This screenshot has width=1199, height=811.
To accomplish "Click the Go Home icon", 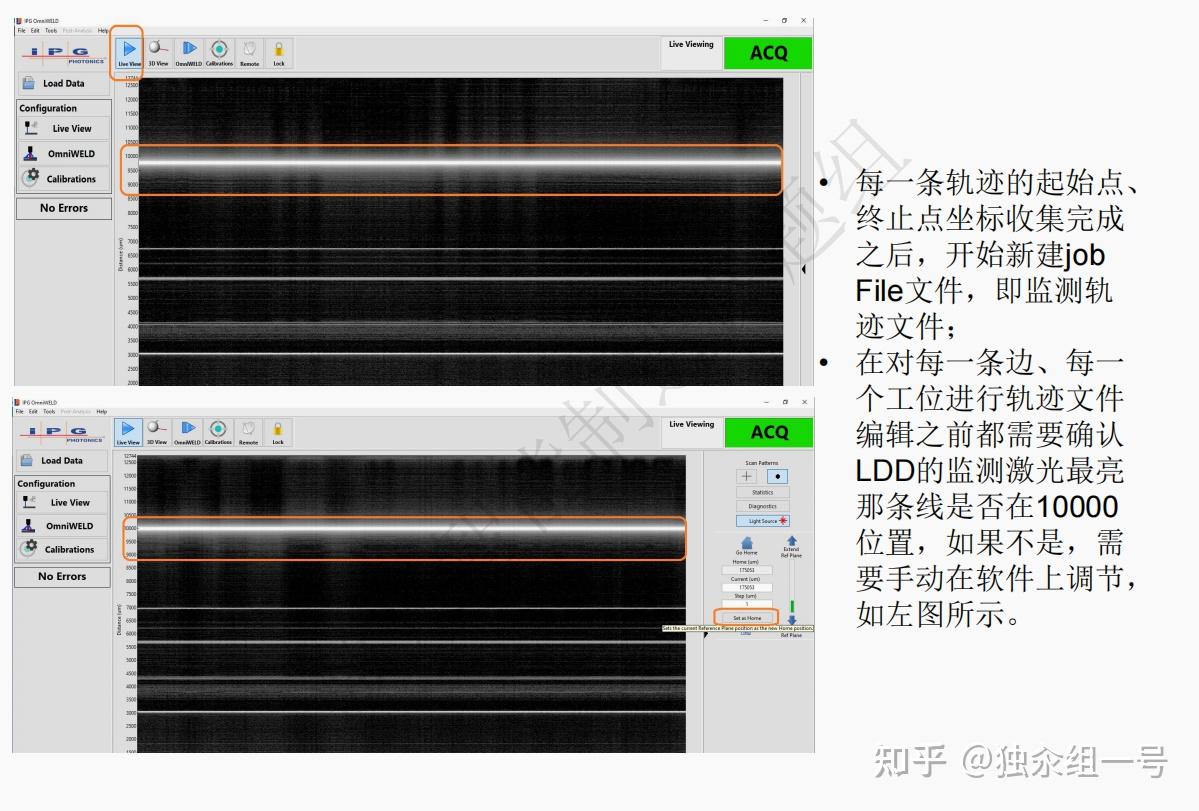I will 746,542.
